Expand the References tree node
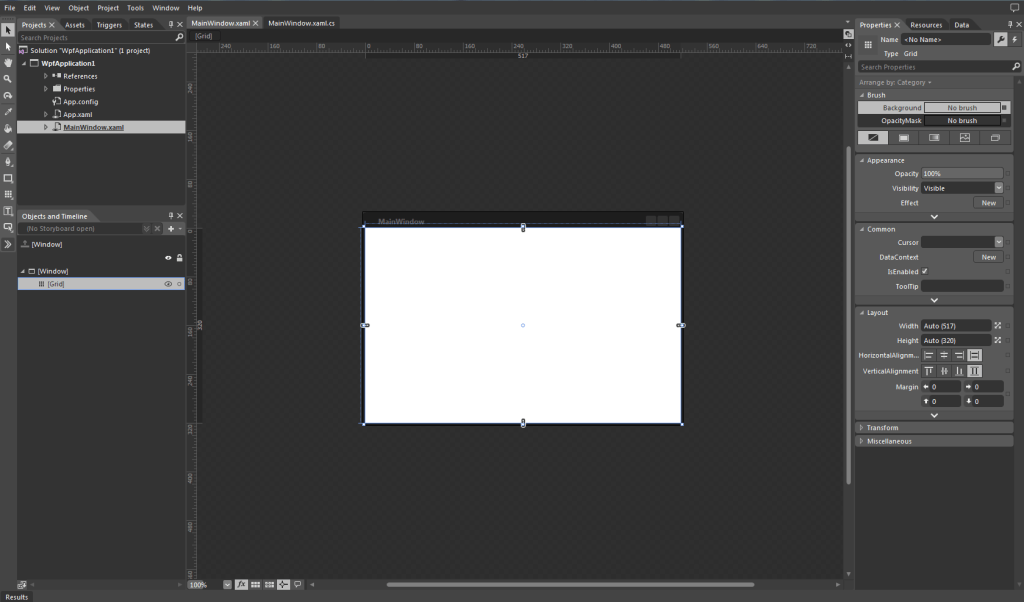The height and width of the screenshot is (602, 1024). [46, 76]
